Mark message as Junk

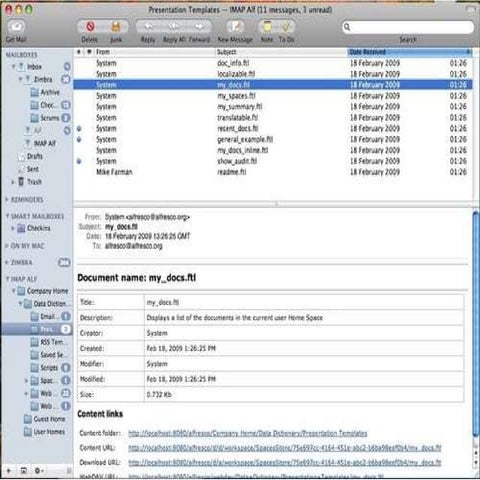pyautogui.click(x=116, y=26)
